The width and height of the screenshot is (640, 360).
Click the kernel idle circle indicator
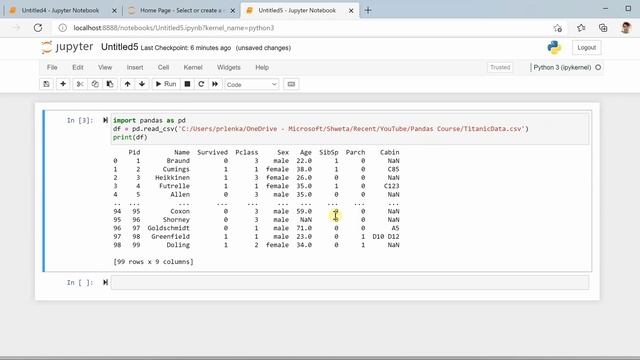(598, 67)
